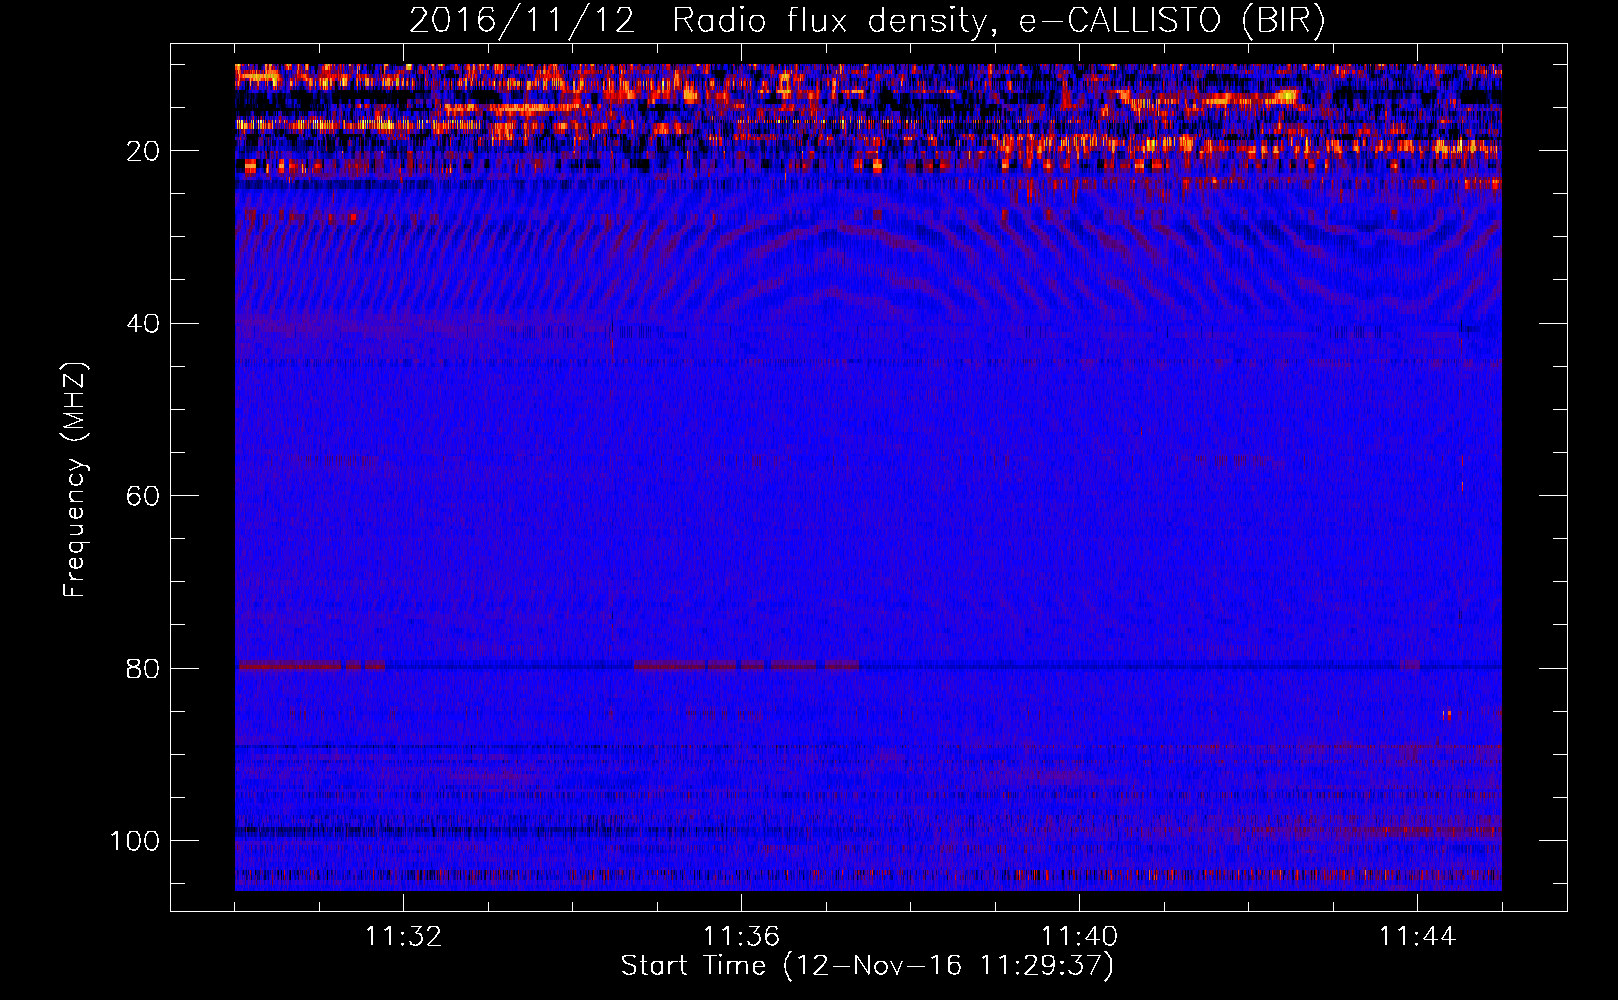This screenshot has width=1618, height=1000.
Task: Click the 'Start Time (12-Nov-16 11:29:37)' label
Action: pos(867,966)
